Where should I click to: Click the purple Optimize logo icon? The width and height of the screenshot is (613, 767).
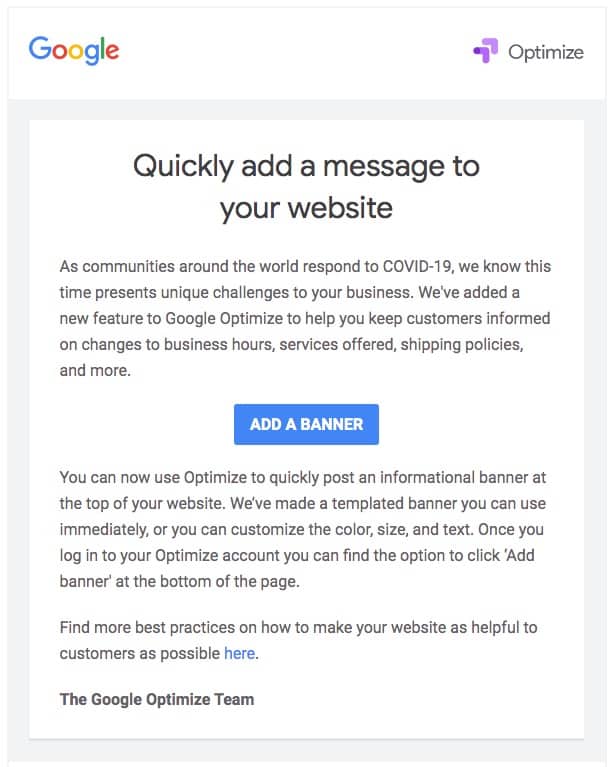[485, 51]
